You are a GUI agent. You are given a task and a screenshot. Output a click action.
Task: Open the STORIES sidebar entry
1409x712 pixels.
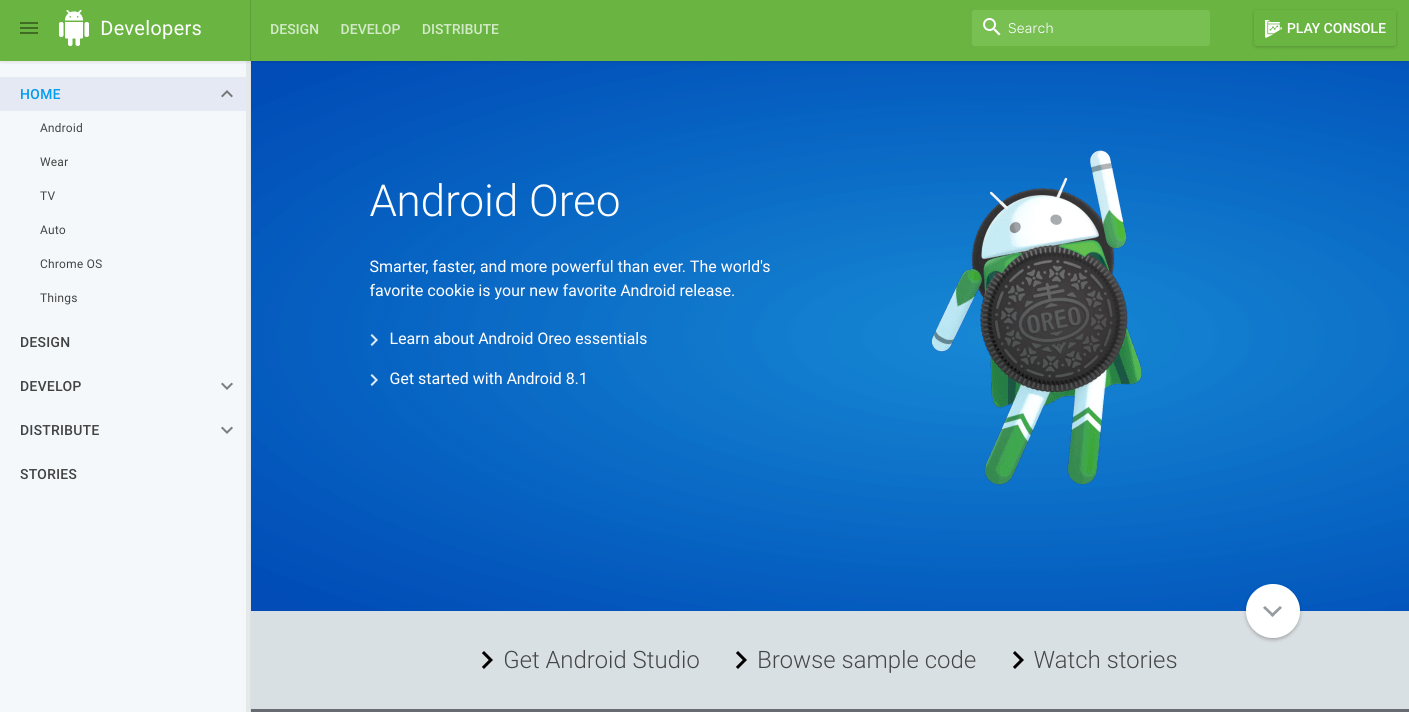48,473
